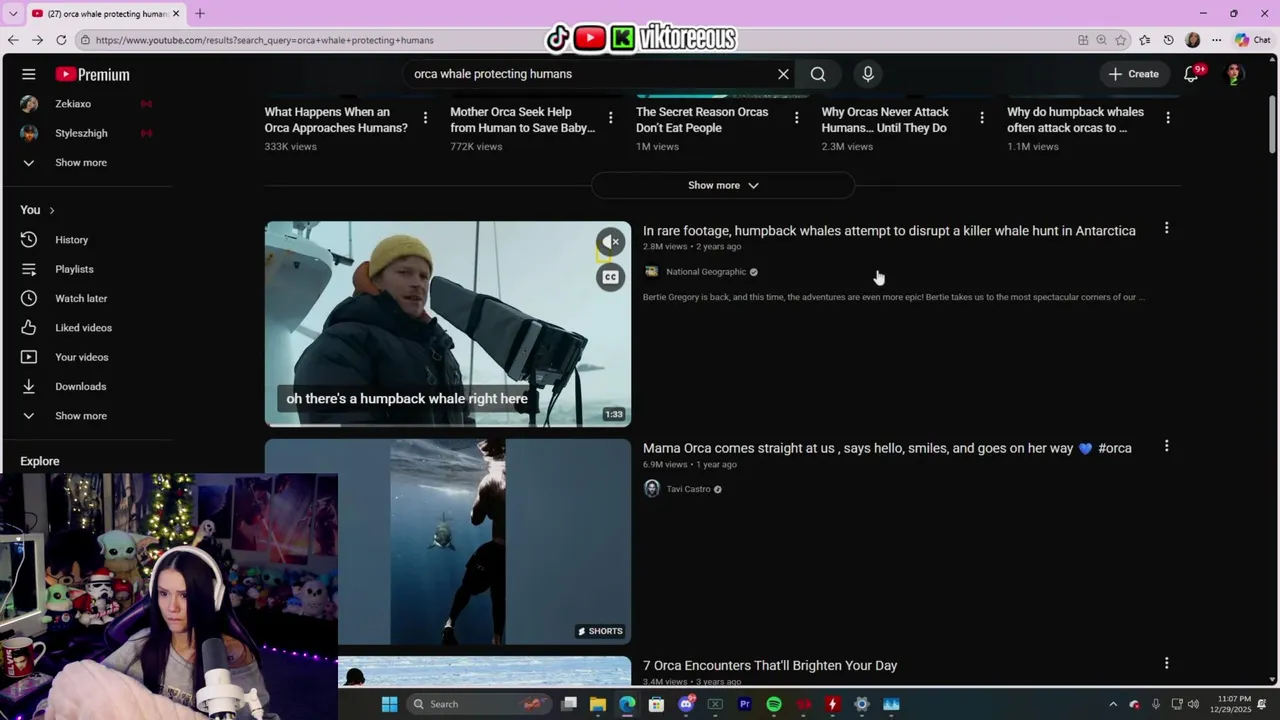Screen dimensions: 1280x720
Task: Open Windows Start menu
Action: [389, 704]
